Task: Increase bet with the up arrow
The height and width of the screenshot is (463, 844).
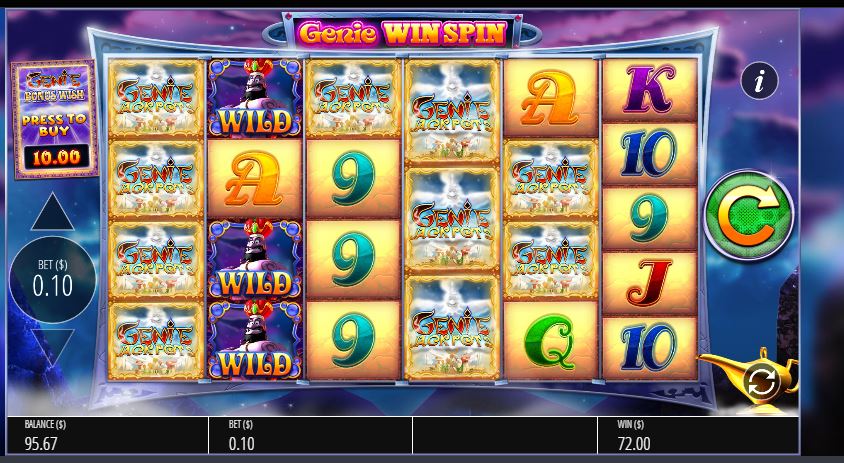Action: click(52, 212)
